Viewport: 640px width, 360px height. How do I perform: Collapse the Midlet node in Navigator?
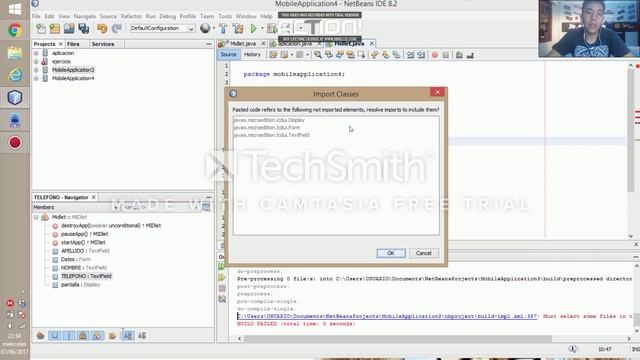pos(36,217)
